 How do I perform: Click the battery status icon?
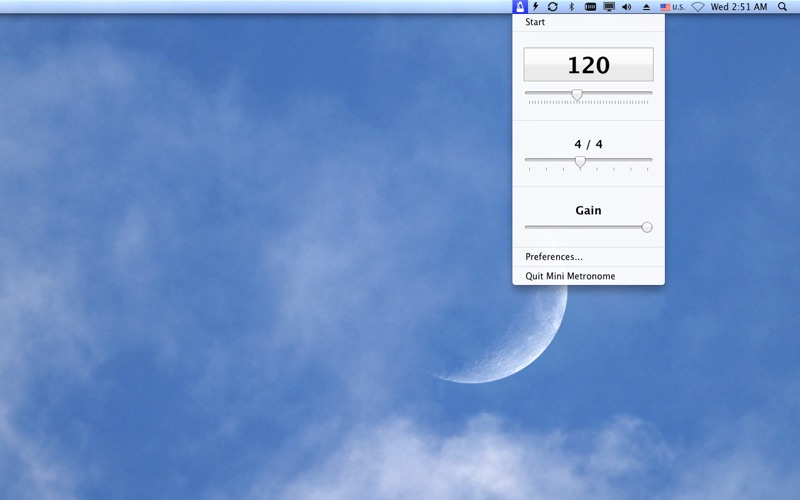[x=590, y=7]
